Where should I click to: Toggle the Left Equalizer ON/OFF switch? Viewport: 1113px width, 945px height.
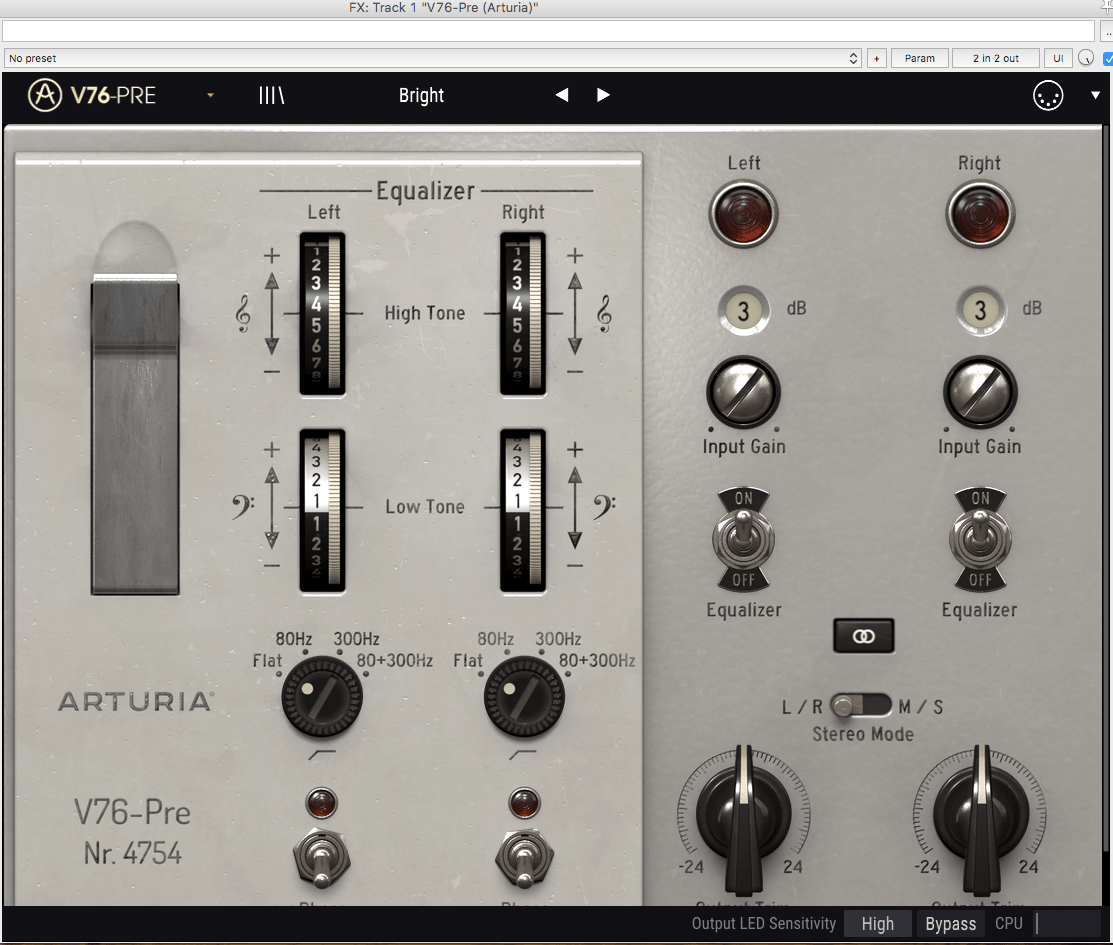coord(743,540)
